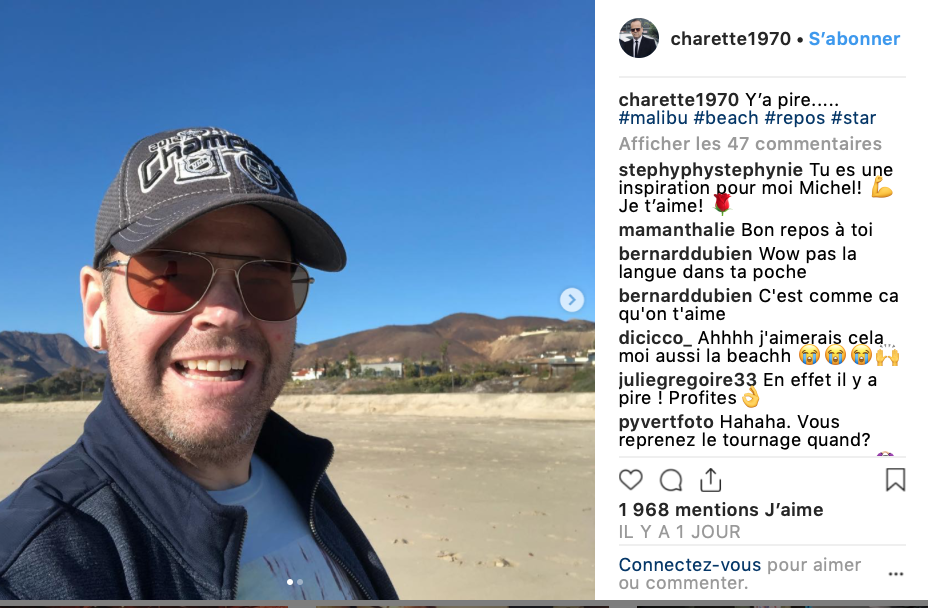The width and height of the screenshot is (928, 608).
Task: Like the post with the heart icon
Action: click(x=630, y=480)
